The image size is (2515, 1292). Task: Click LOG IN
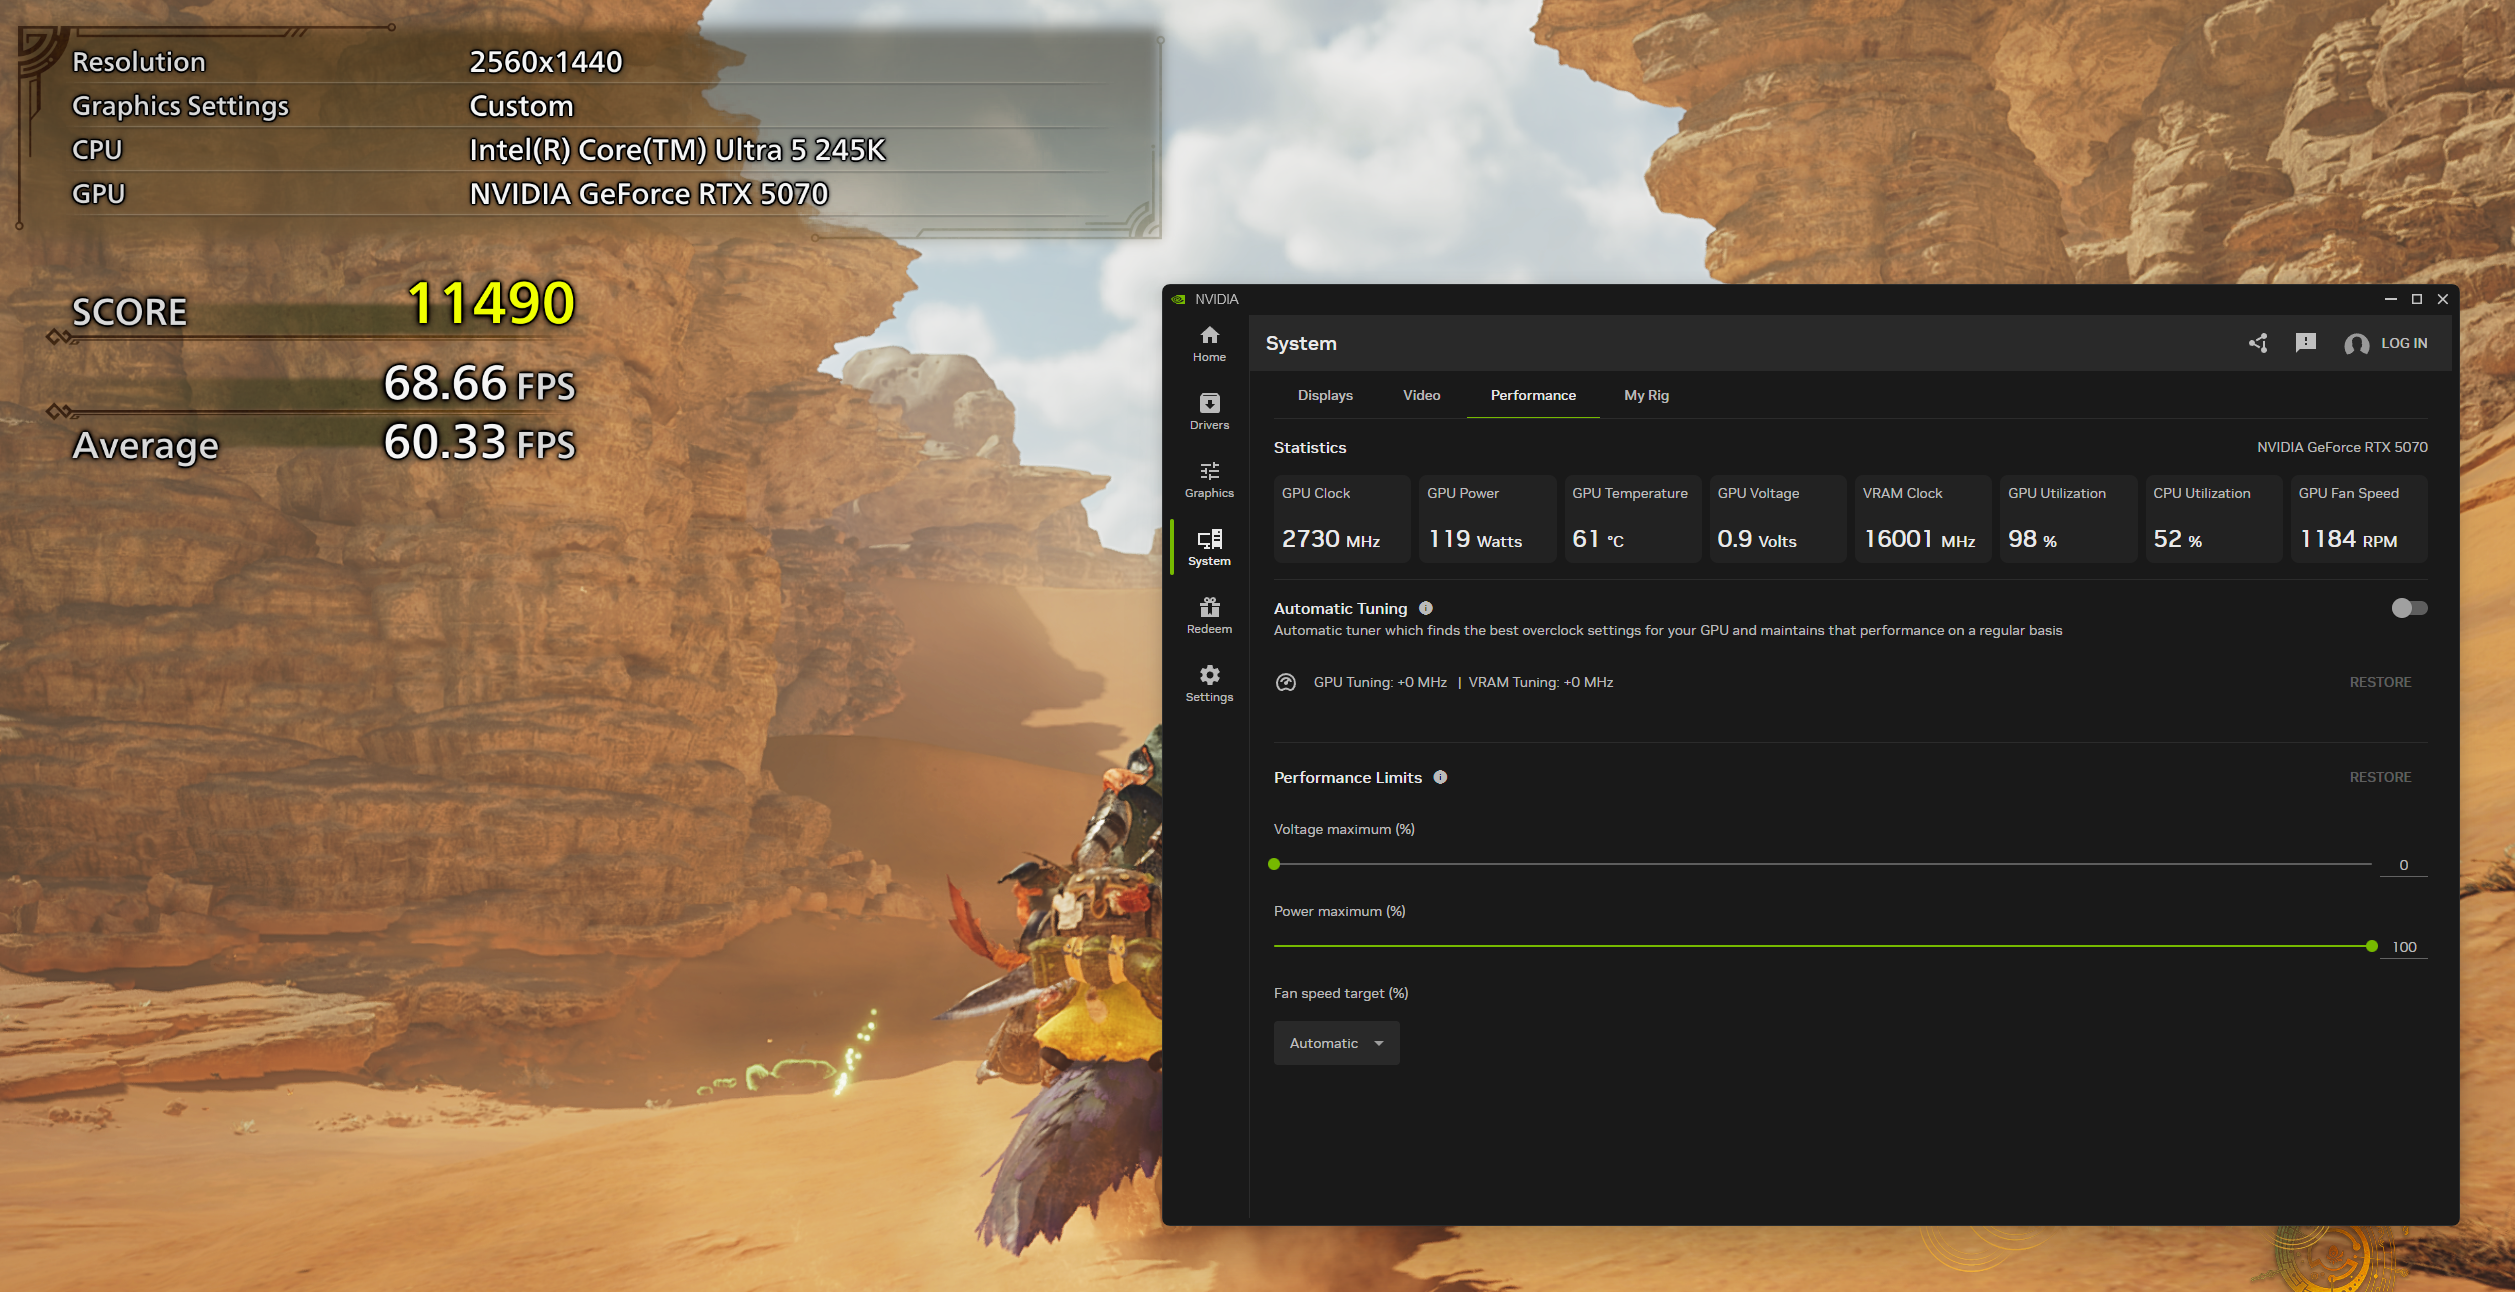(x=2404, y=343)
